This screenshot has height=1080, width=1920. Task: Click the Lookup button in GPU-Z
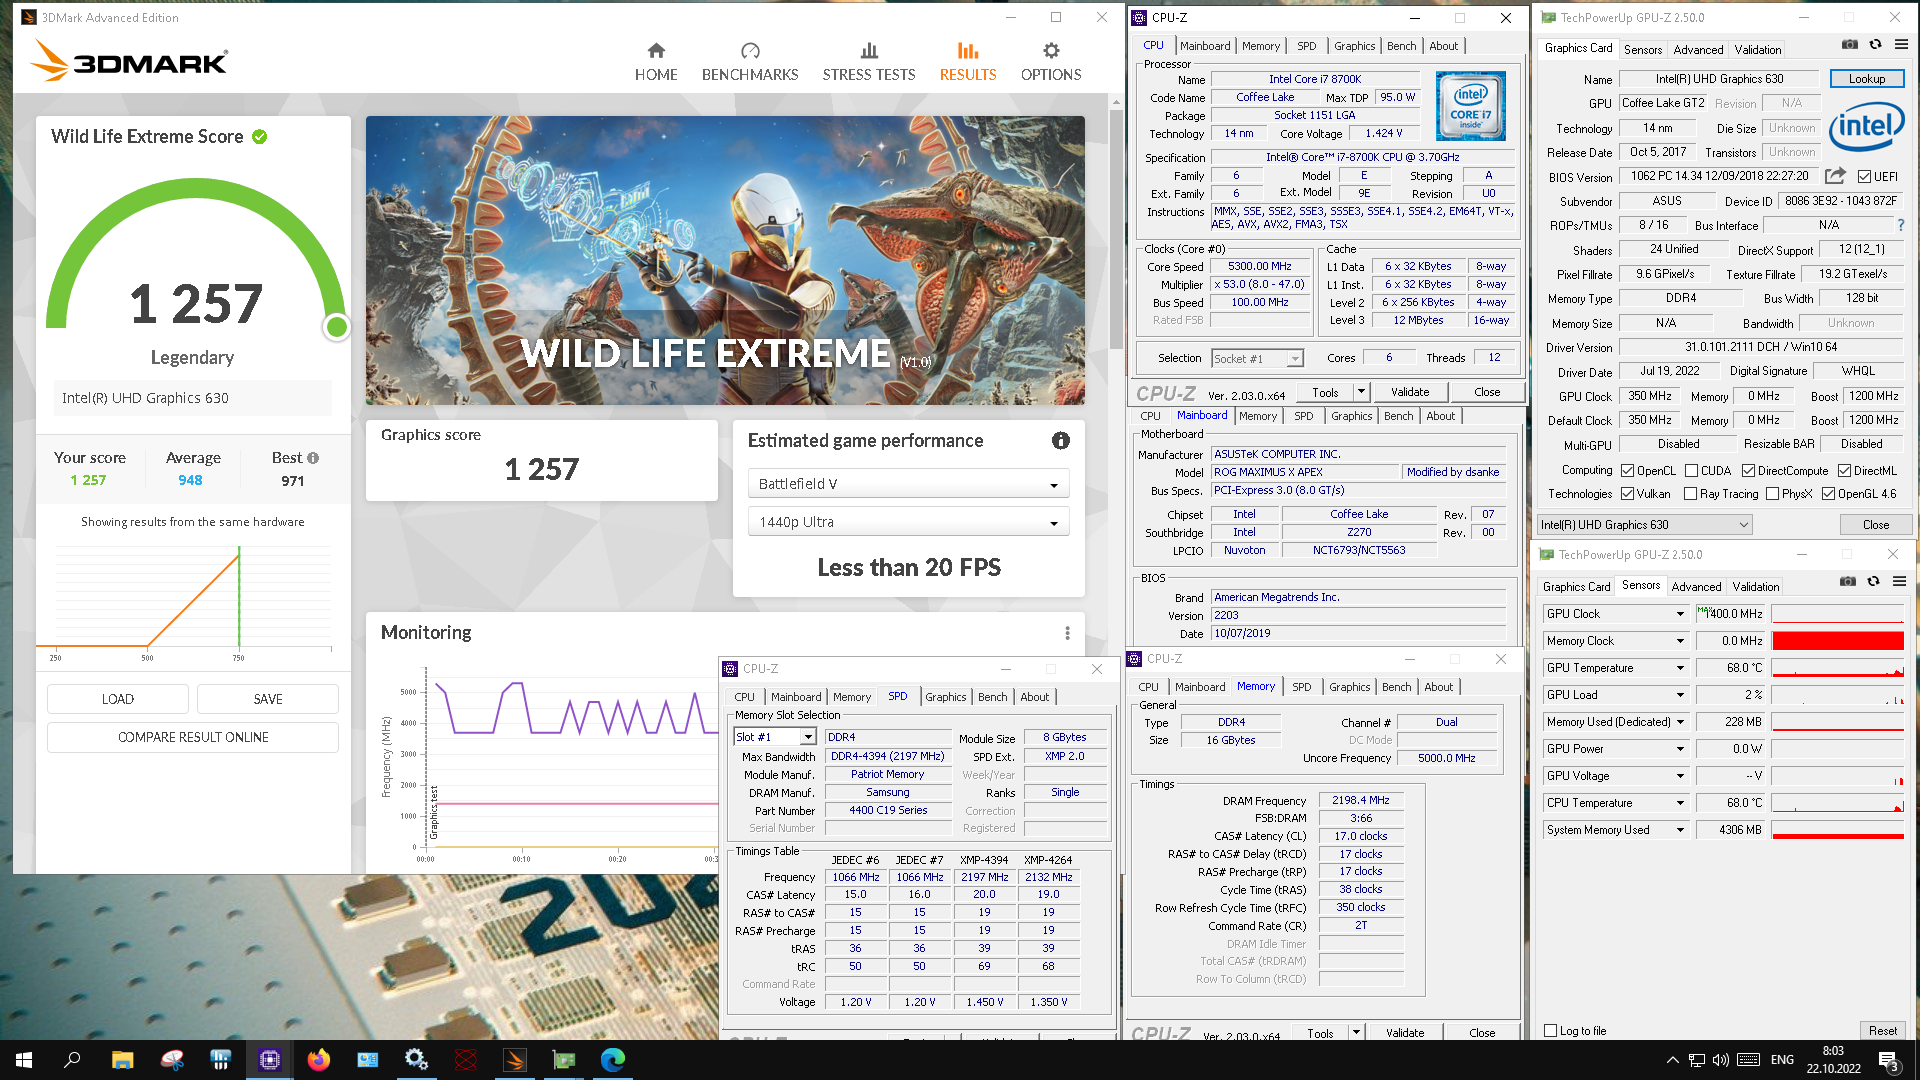1867,79
